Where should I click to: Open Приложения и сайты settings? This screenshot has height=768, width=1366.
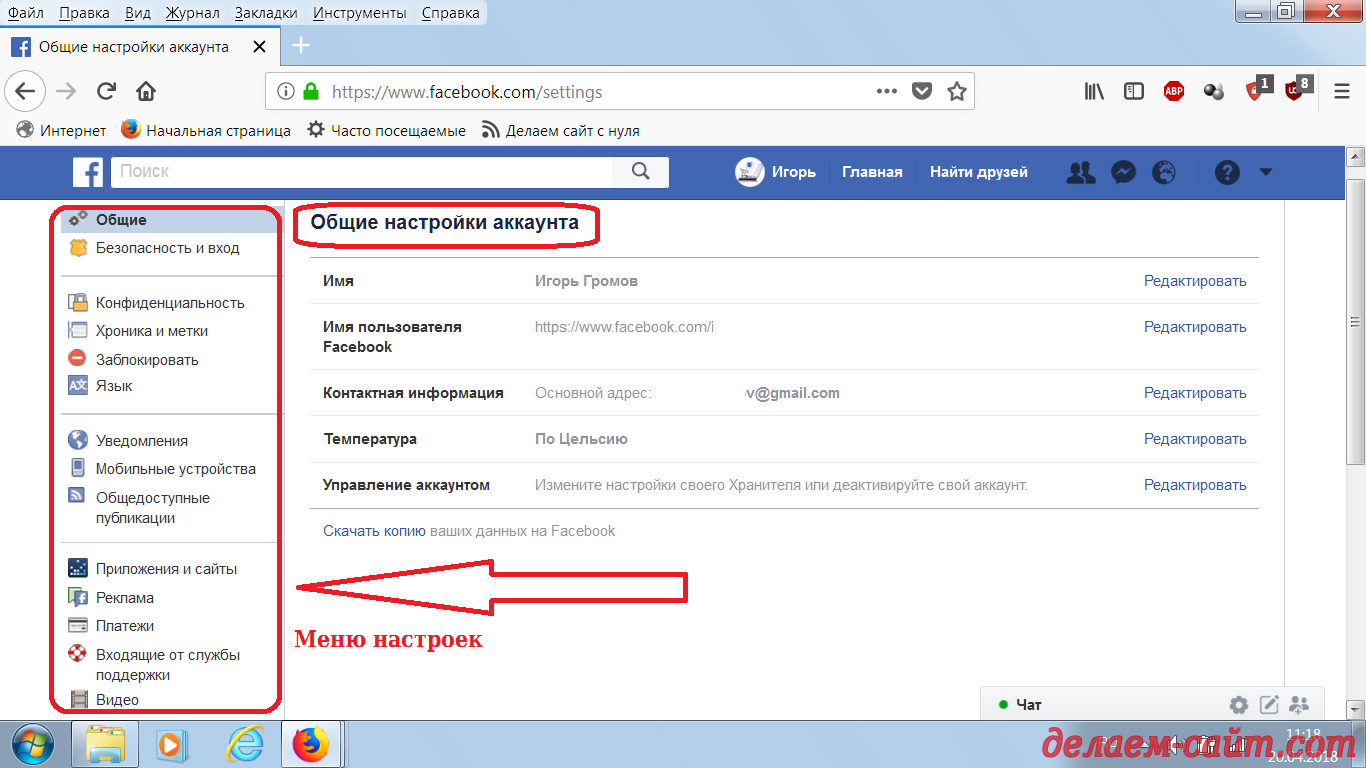click(166, 569)
